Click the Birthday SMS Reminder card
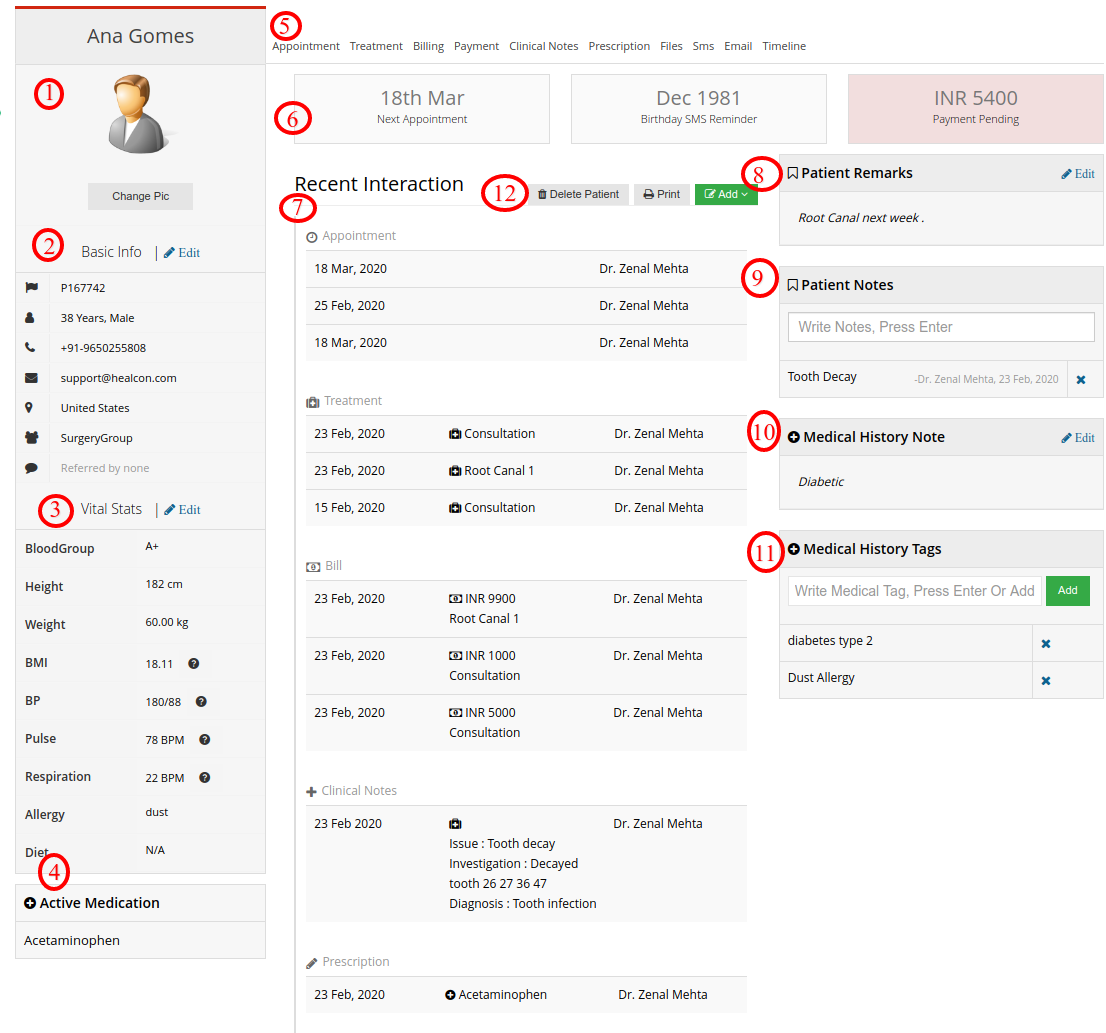 (x=698, y=109)
